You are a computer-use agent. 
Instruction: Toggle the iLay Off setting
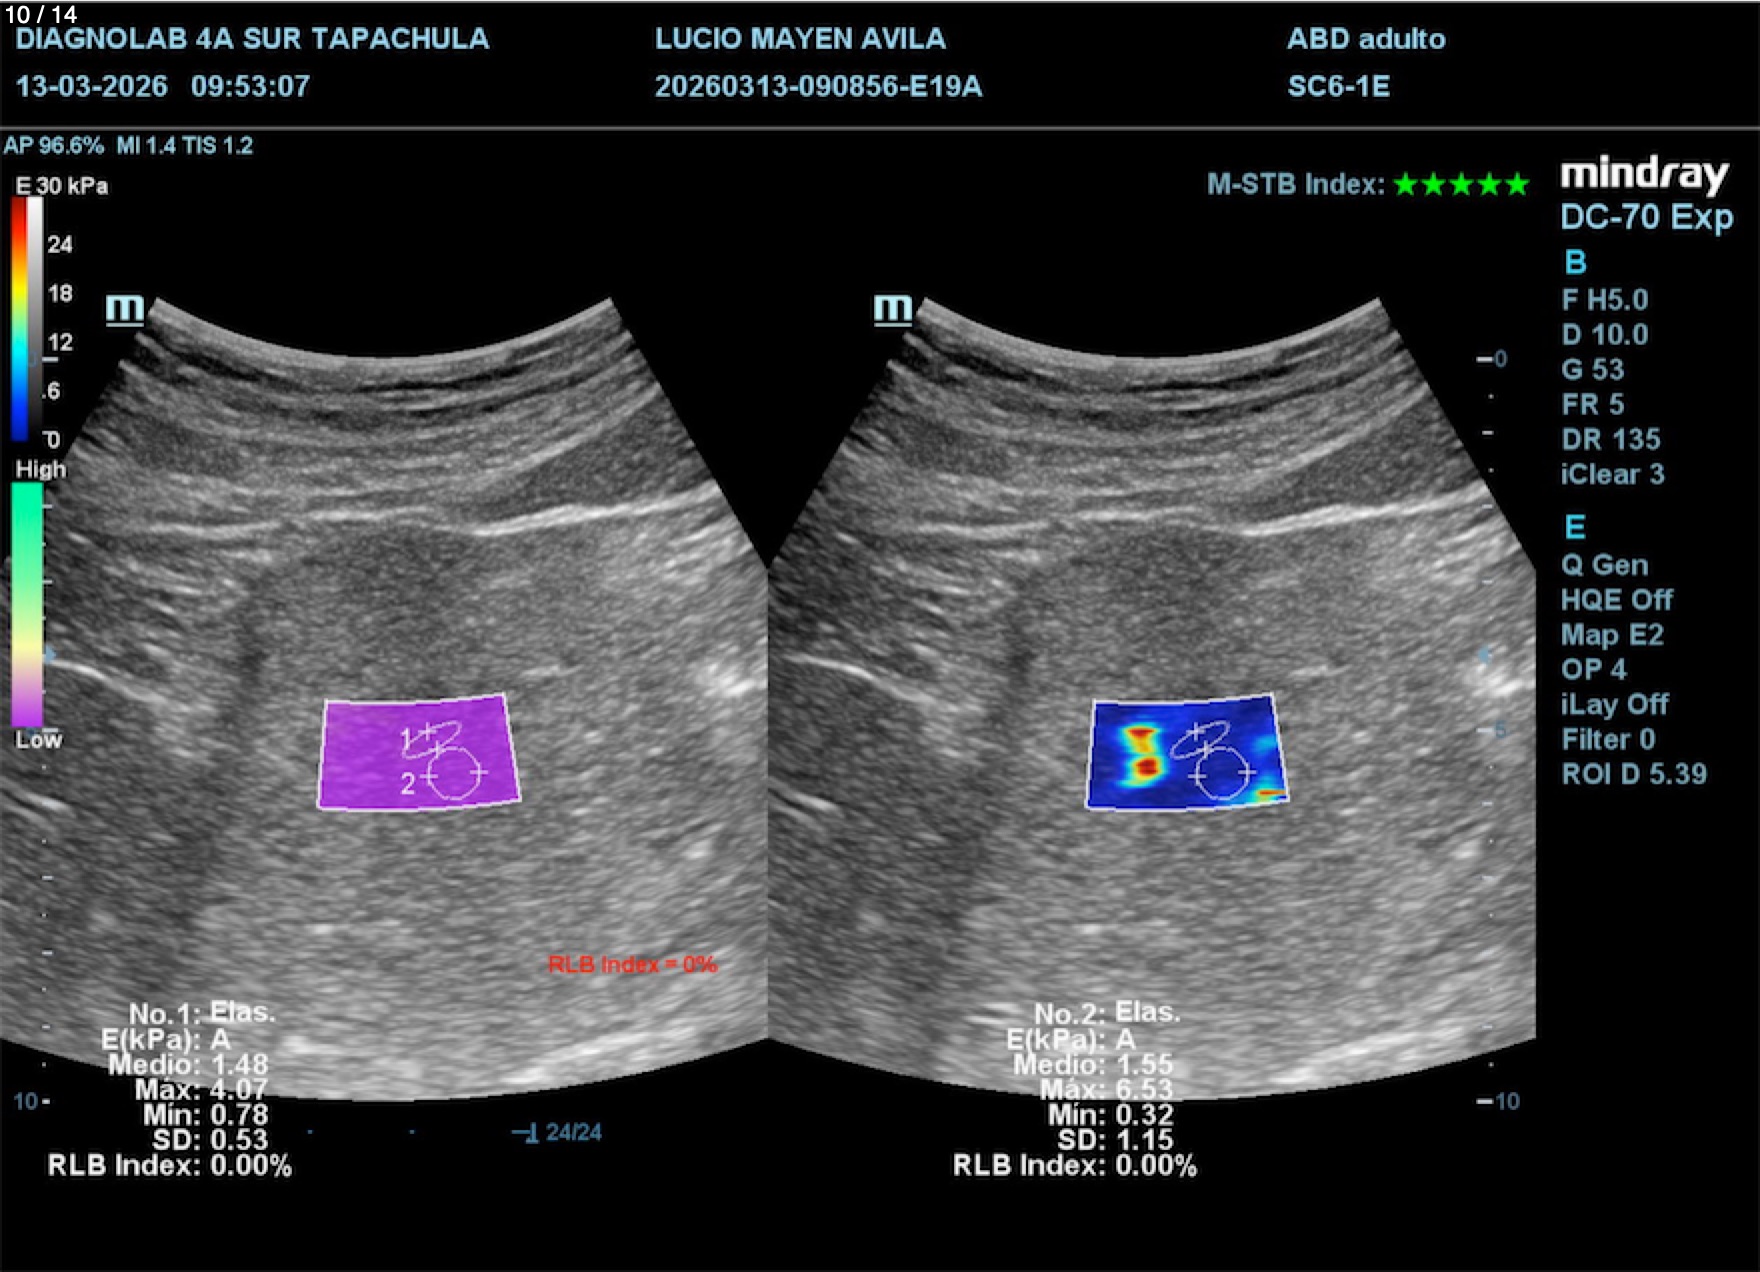(1614, 705)
